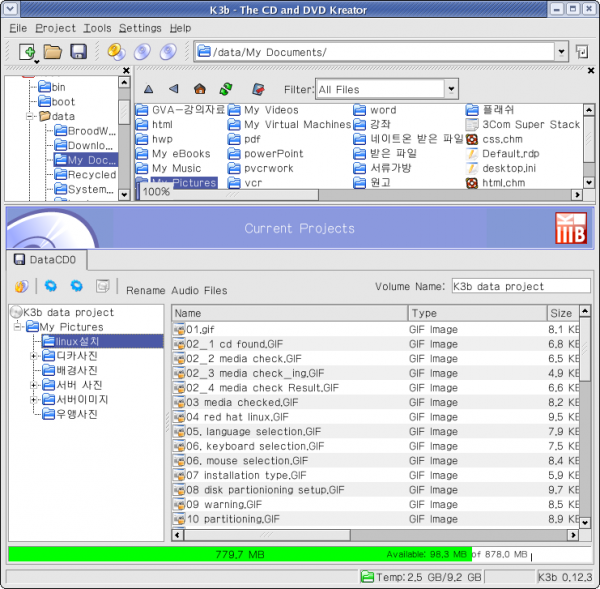The image size is (600, 589).
Task: Select the Default.rdp file
Action: 502,154
